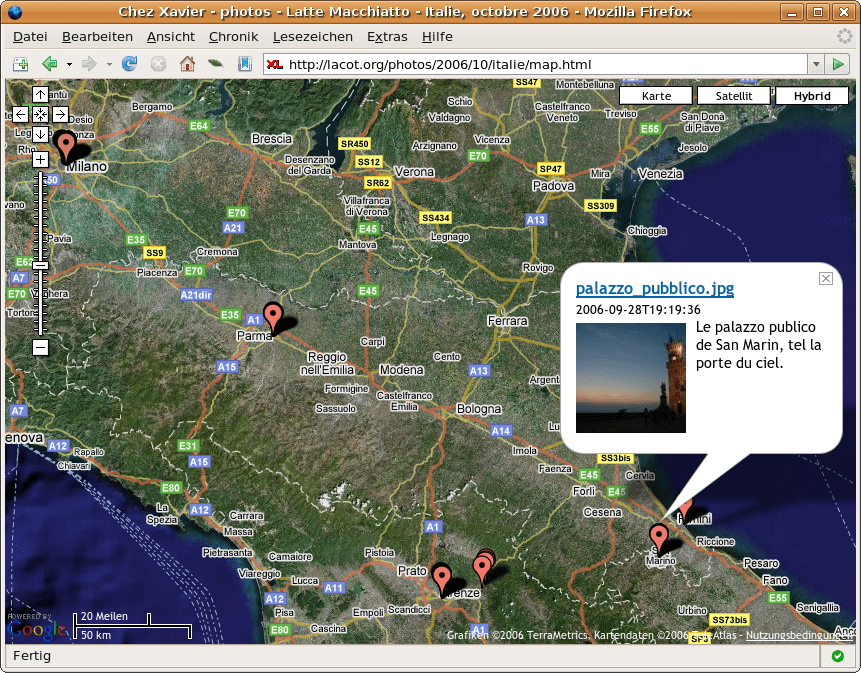The image size is (861, 673).
Task: Return map to last result center
Action: click(x=40, y=114)
